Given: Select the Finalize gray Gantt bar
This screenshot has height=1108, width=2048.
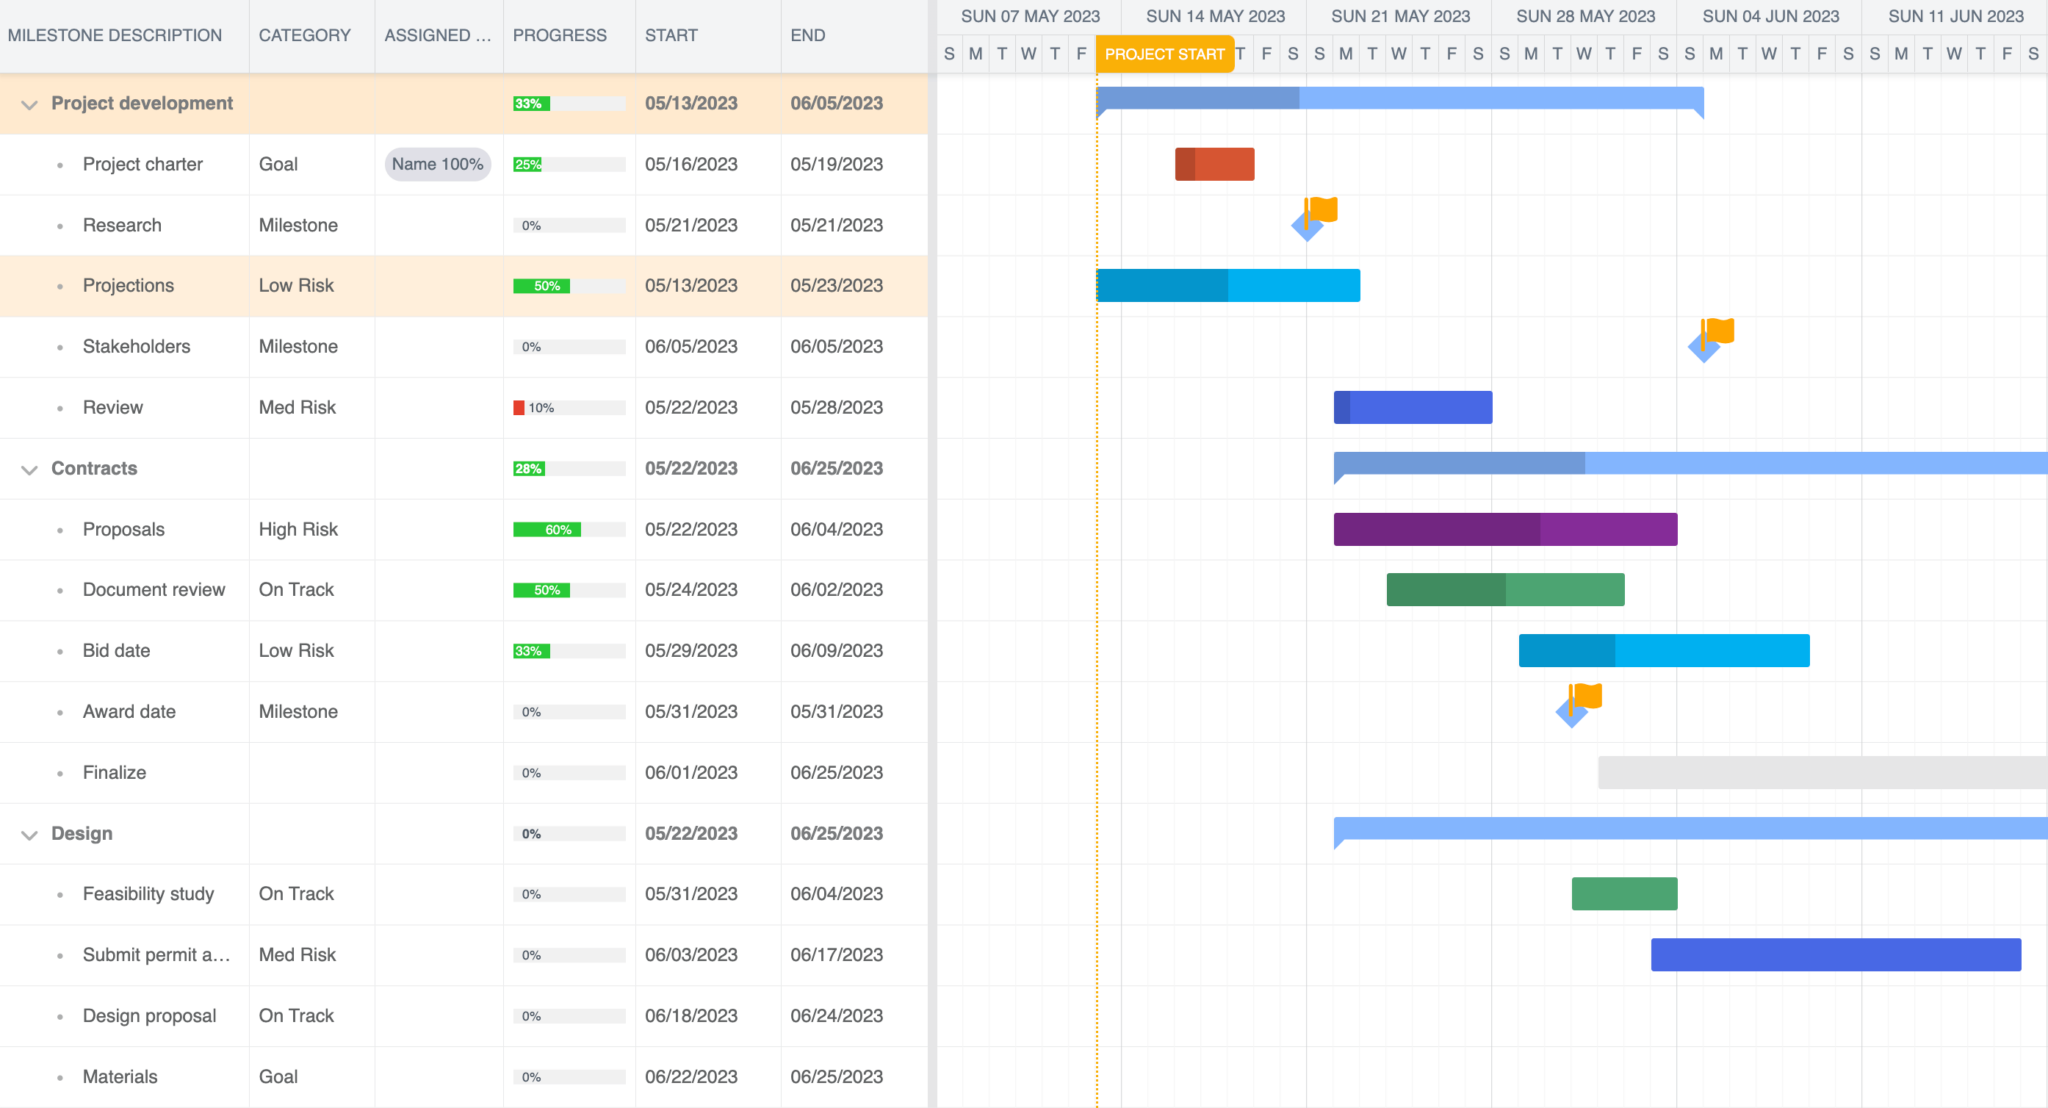Looking at the screenshot, I should point(1822,772).
